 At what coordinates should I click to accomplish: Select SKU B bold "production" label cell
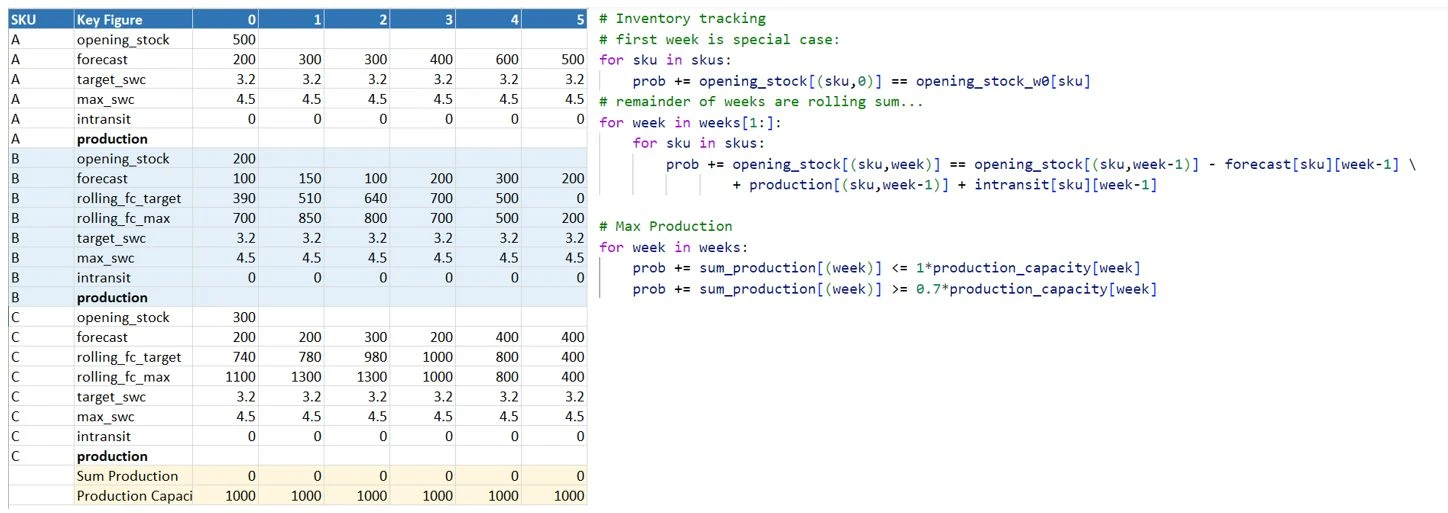pos(133,298)
